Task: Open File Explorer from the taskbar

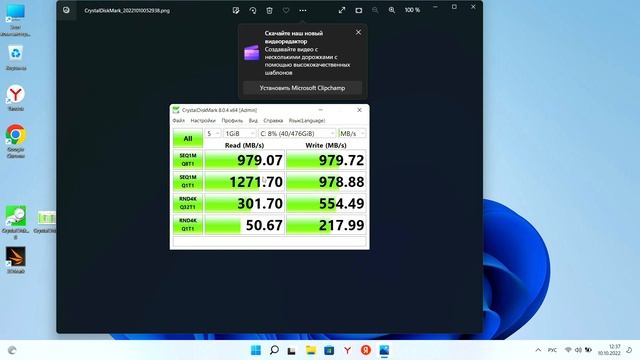Action: tap(311, 350)
